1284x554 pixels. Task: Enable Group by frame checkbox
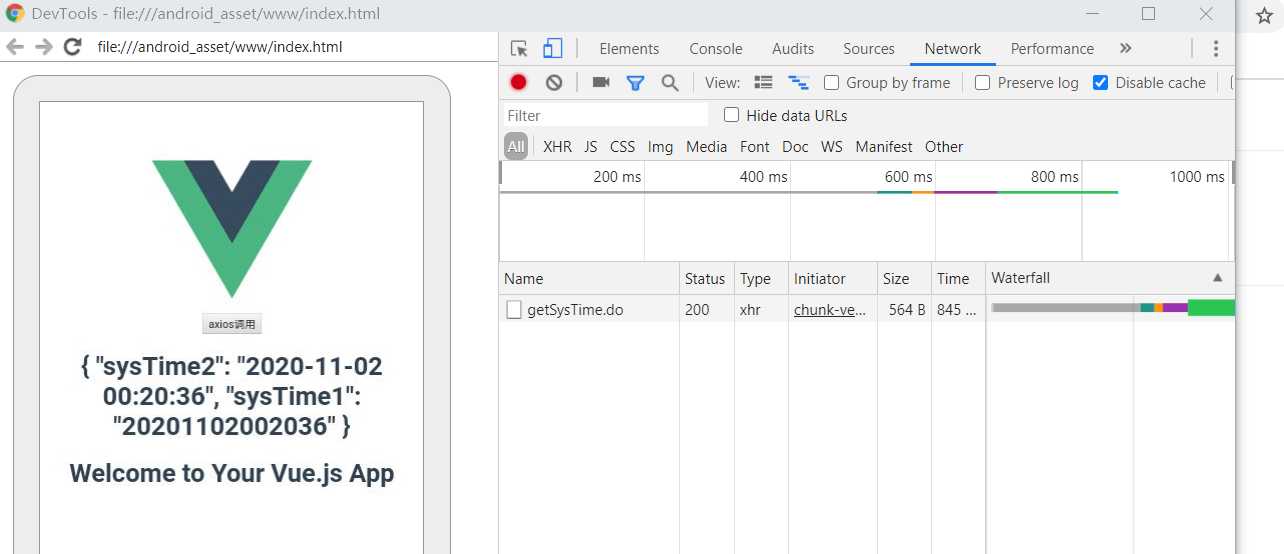(x=831, y=83)
